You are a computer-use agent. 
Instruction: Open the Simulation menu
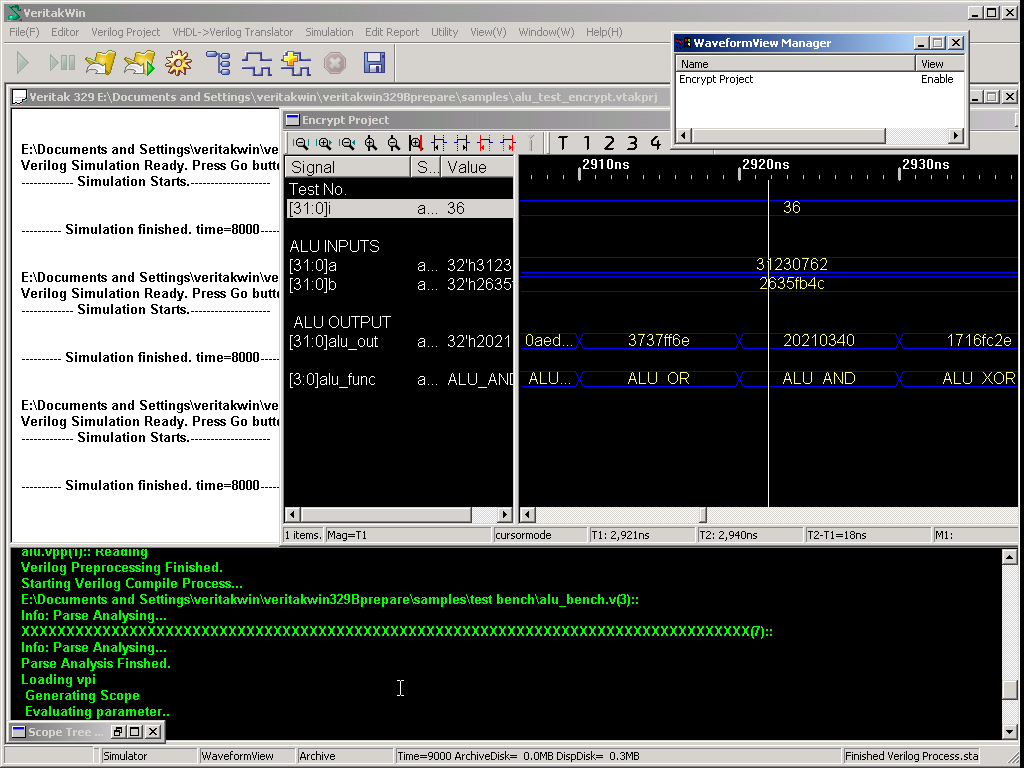point(329,32)
